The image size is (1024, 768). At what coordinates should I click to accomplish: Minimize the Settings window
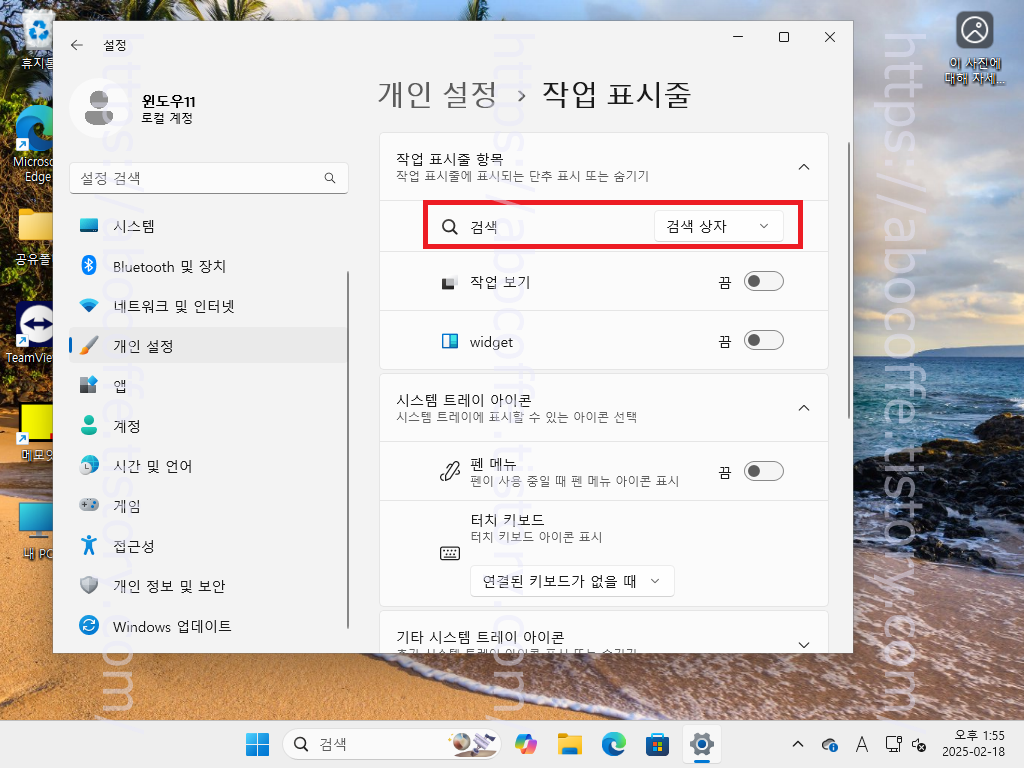click(x=738, y=37)
